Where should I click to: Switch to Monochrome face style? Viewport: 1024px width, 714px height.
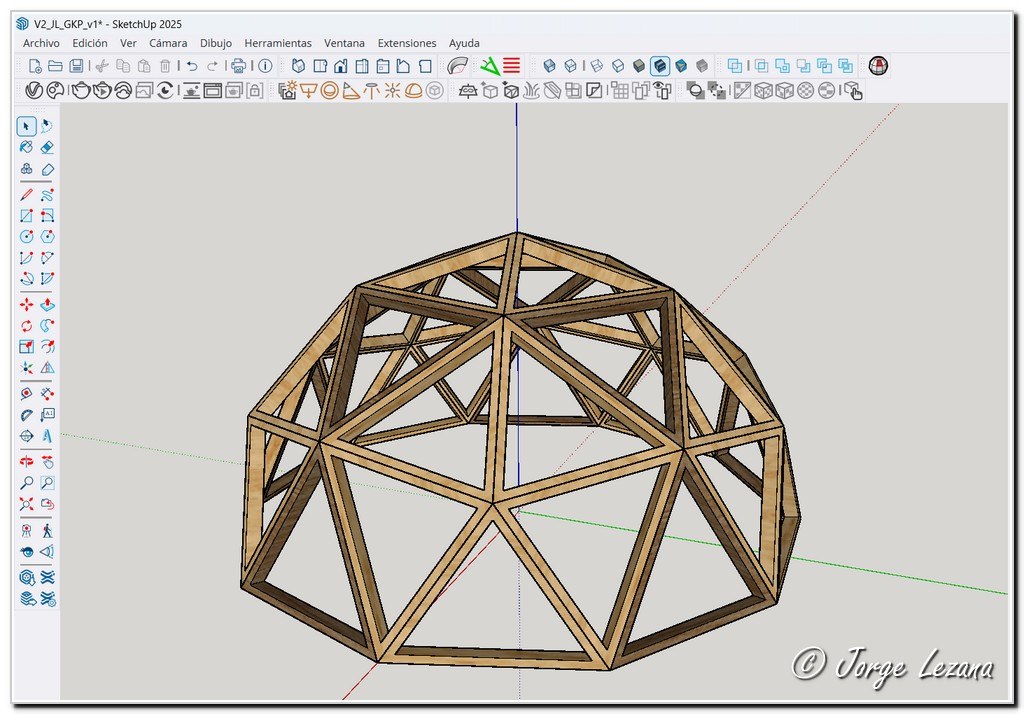tap(702, 66)
